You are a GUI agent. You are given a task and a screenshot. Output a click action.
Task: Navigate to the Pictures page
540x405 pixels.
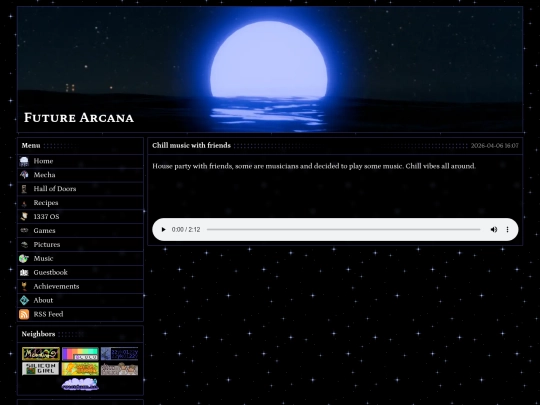[47, 245]
